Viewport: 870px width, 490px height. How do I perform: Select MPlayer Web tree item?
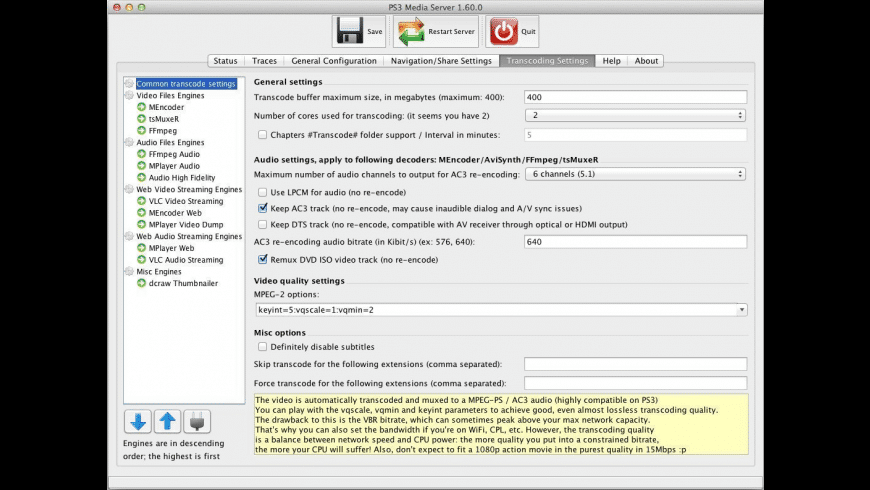[x=171, y=248]
